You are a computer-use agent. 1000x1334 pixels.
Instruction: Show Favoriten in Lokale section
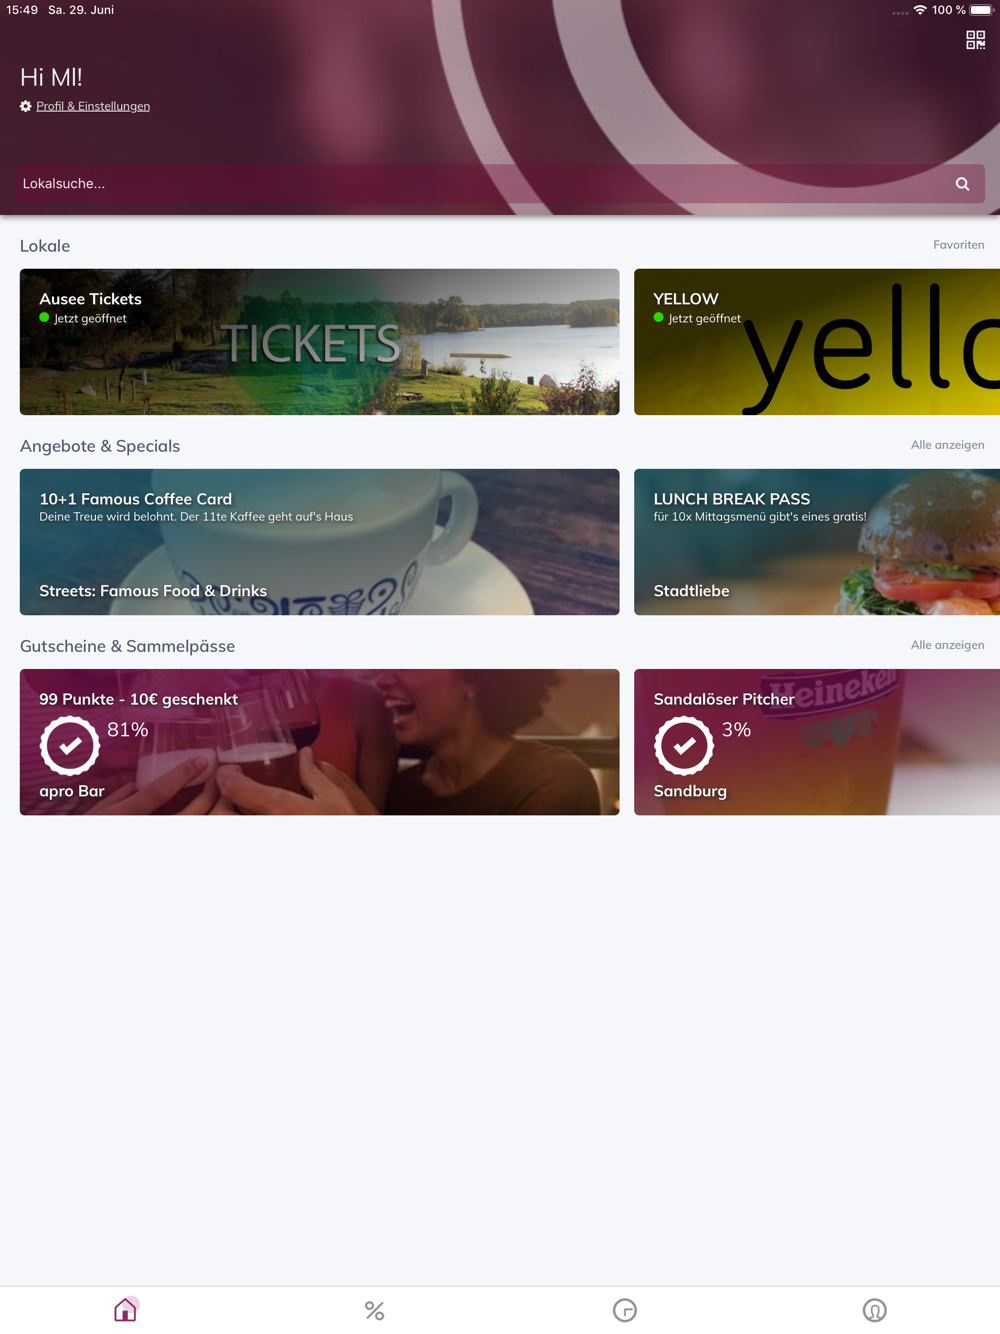click(958, 245)
